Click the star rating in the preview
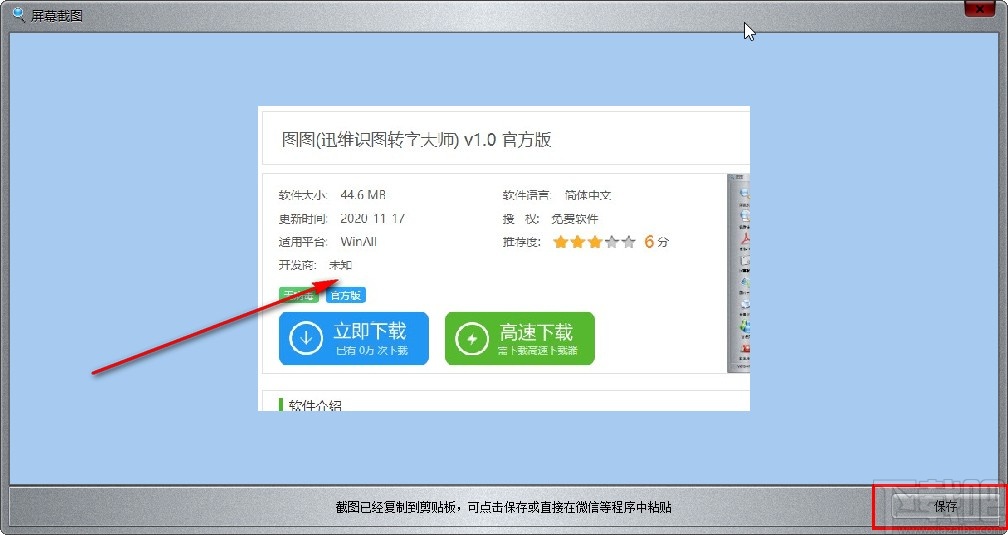 tap(594, 242)
